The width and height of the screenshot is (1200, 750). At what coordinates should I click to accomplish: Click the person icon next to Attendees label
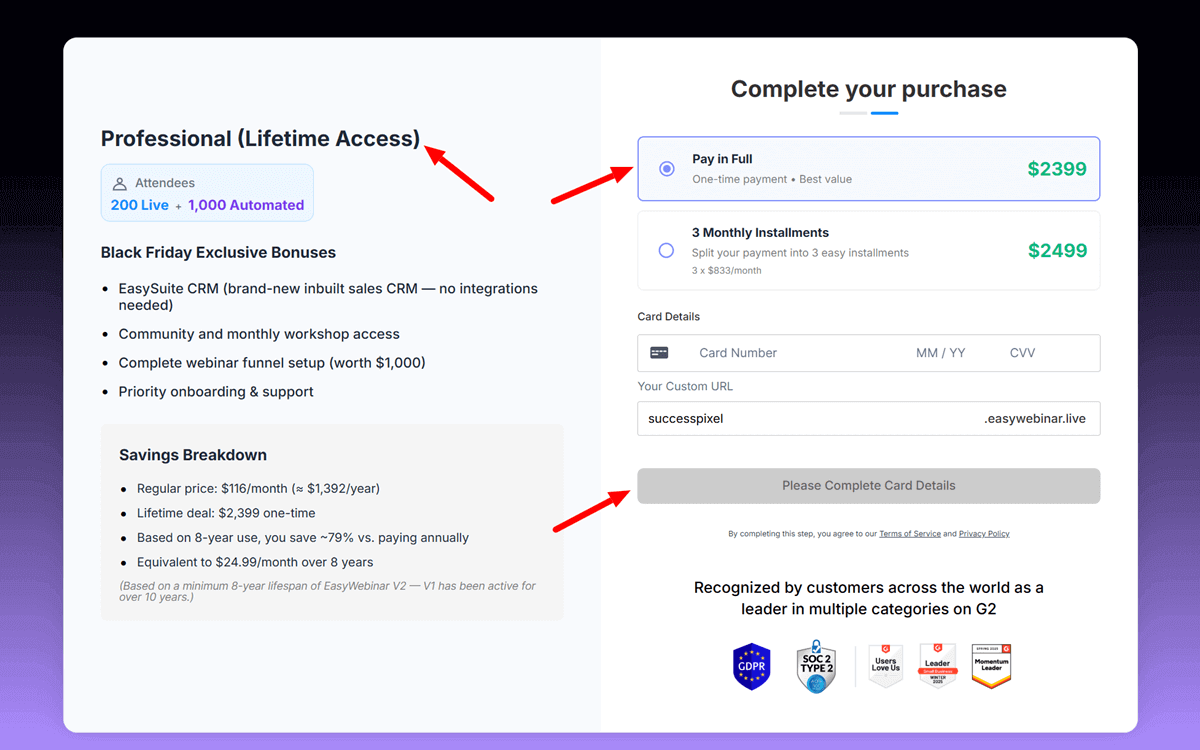[118, 182]
